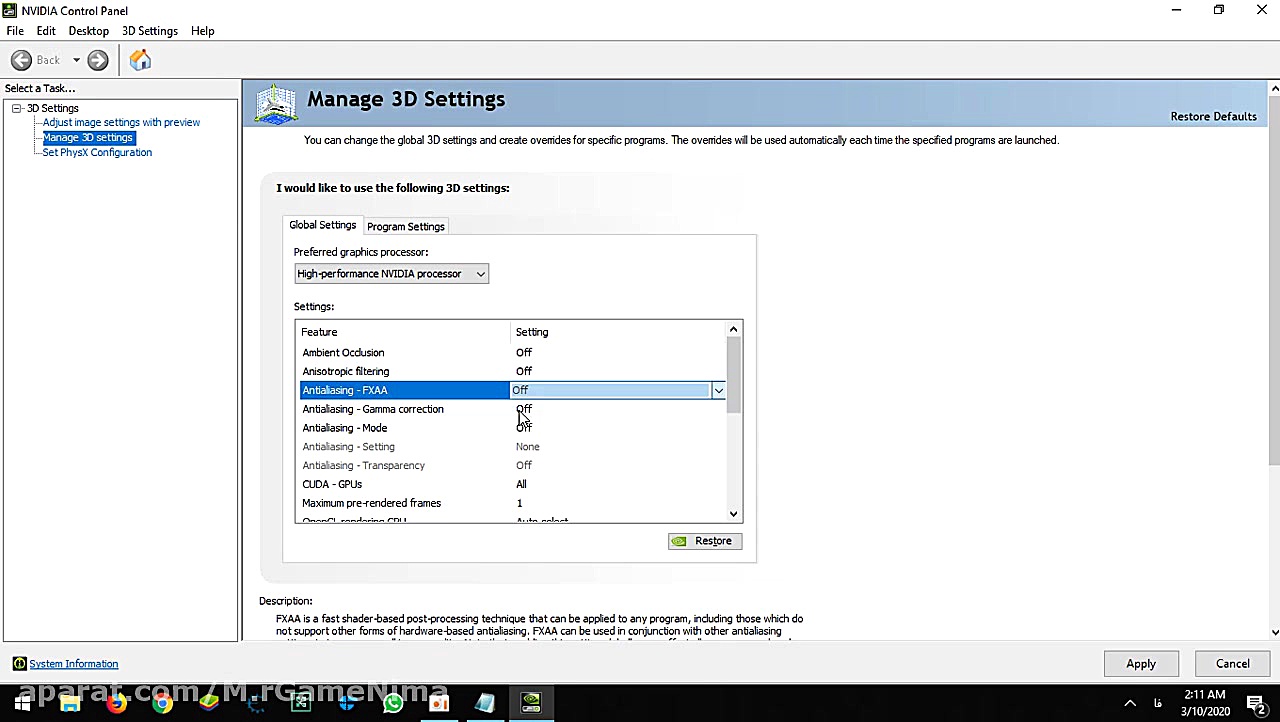Open the 3D Settings menu

pyautogui.click(x=150, y=31)
